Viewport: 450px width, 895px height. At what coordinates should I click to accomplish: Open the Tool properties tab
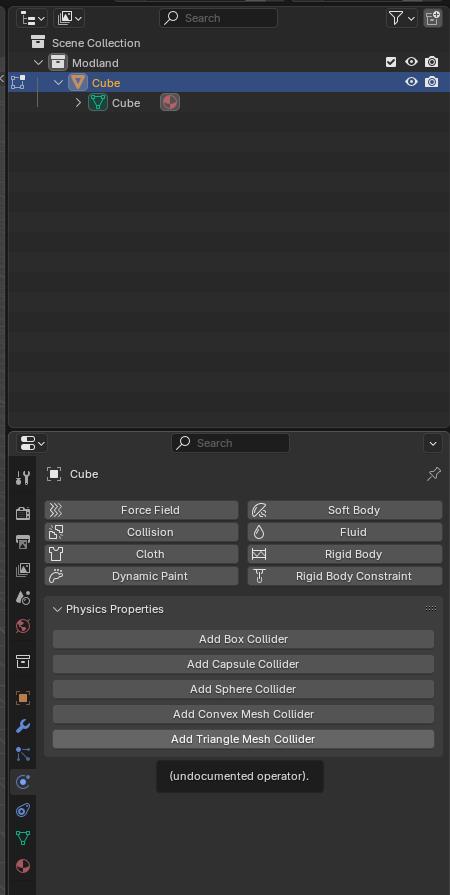click(x=23, y=478)
